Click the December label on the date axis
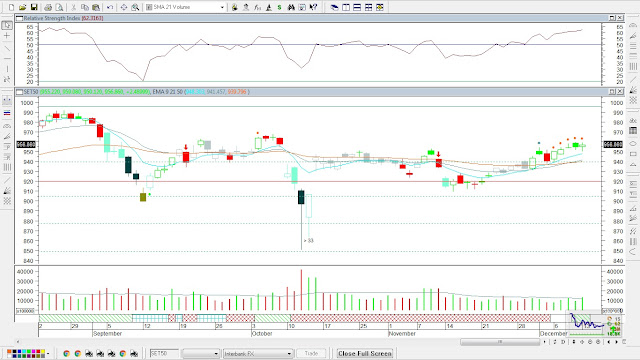Image resolution: width=640 pixels, height=360 pixels. [554, 333]
